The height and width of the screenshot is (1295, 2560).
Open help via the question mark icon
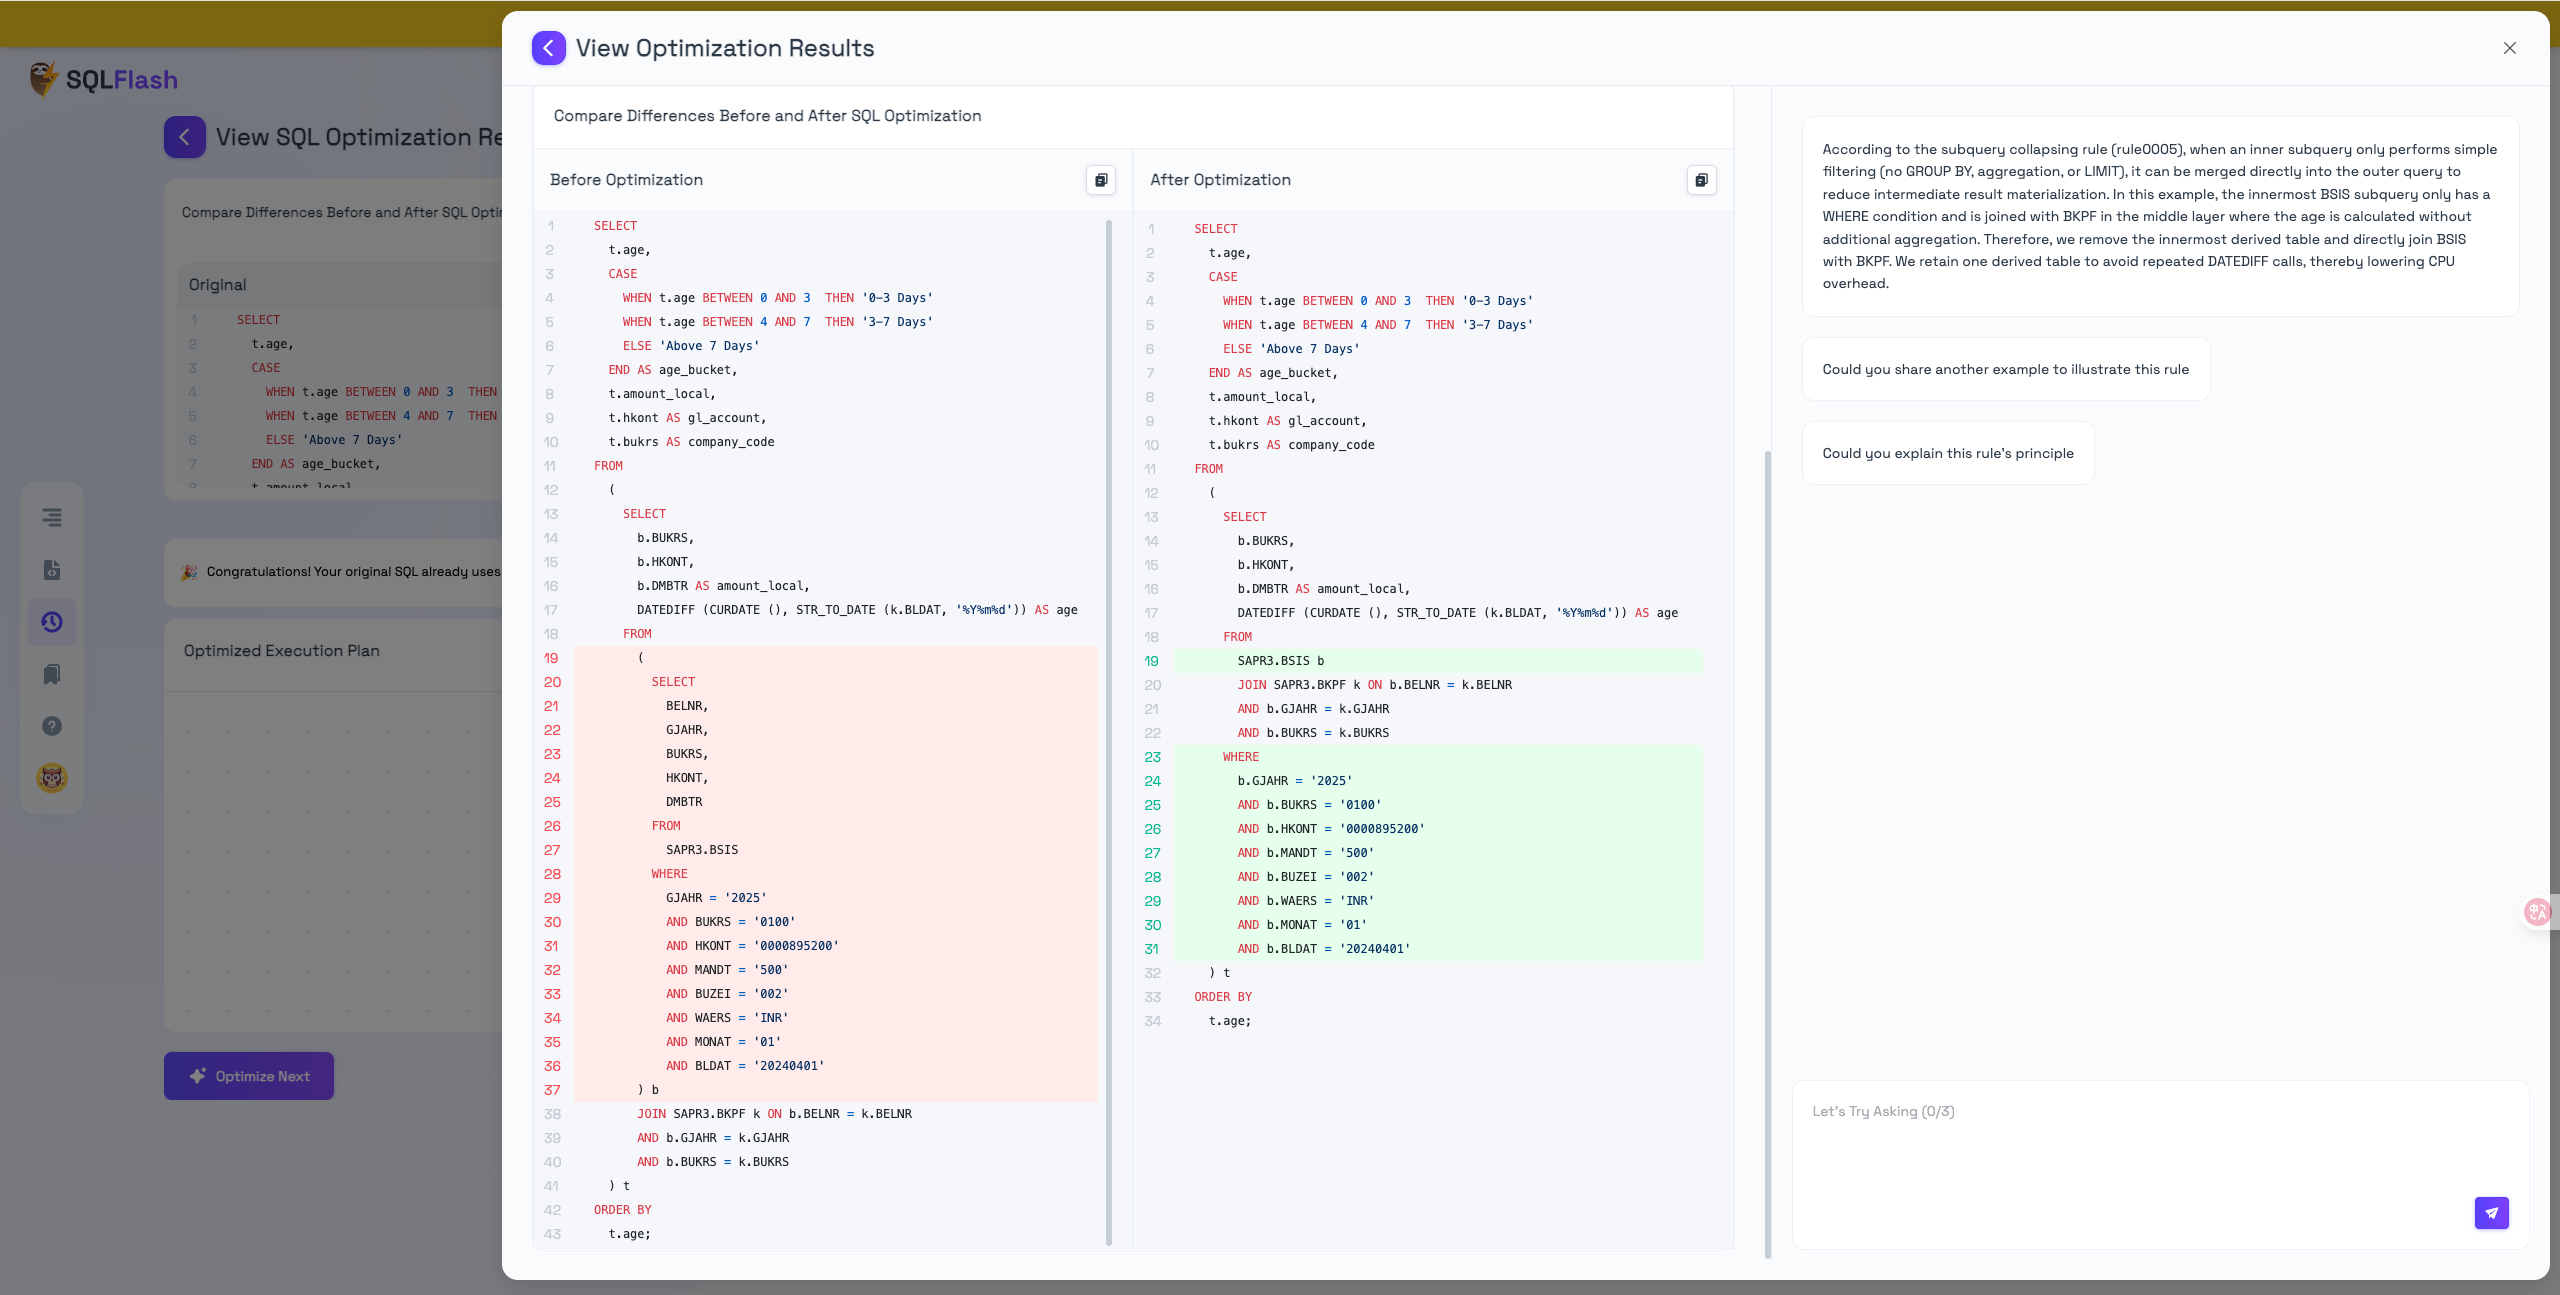51,726
